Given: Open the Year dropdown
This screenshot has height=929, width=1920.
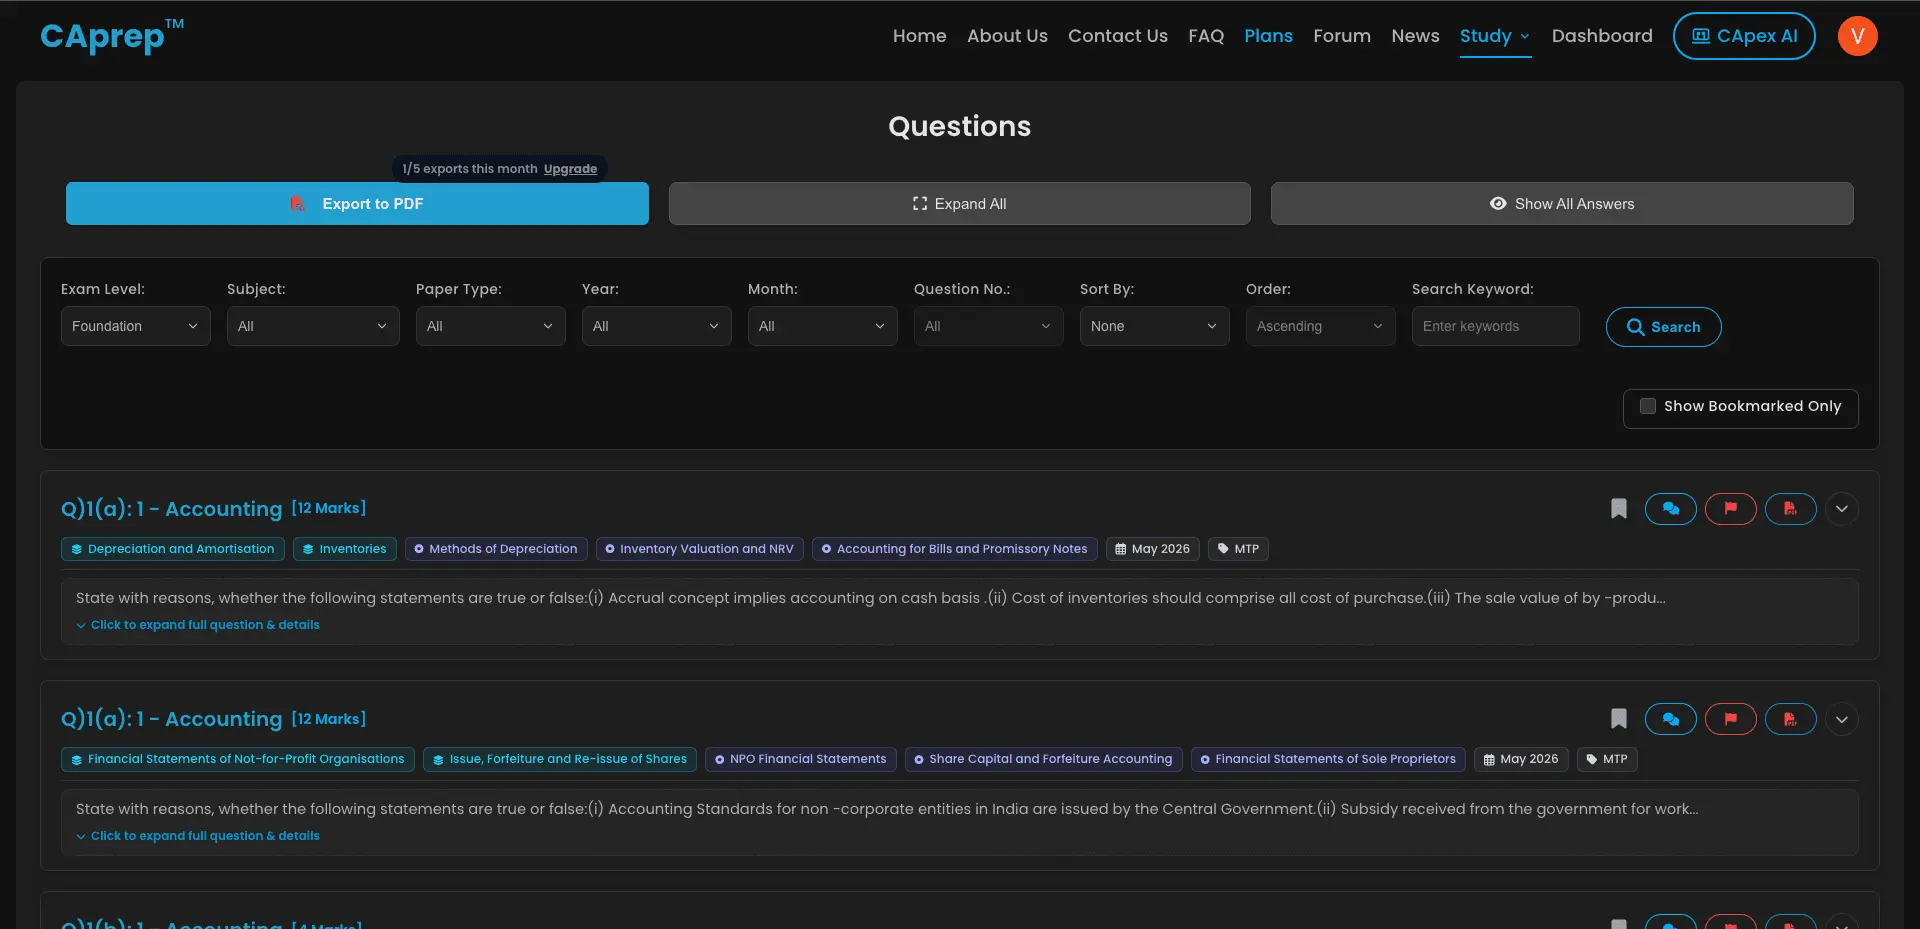Looking at the screenshot, I should [657, 326].
